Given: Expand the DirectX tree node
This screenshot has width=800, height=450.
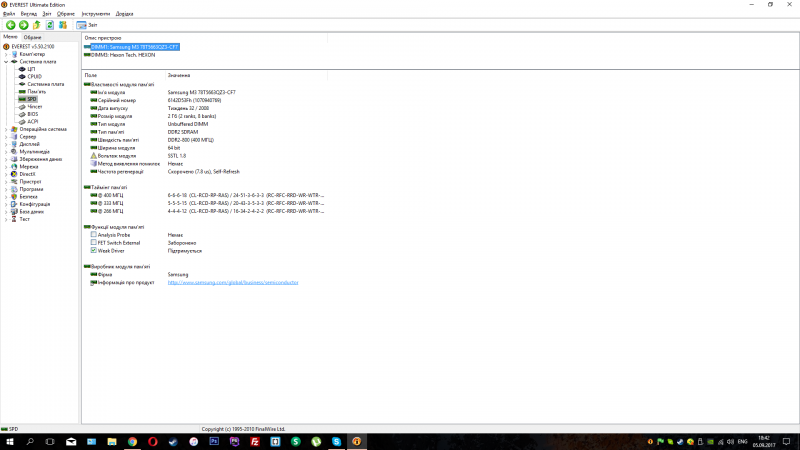Looking at the screenshot, I should pyautogui.click(x=6, y=174).
